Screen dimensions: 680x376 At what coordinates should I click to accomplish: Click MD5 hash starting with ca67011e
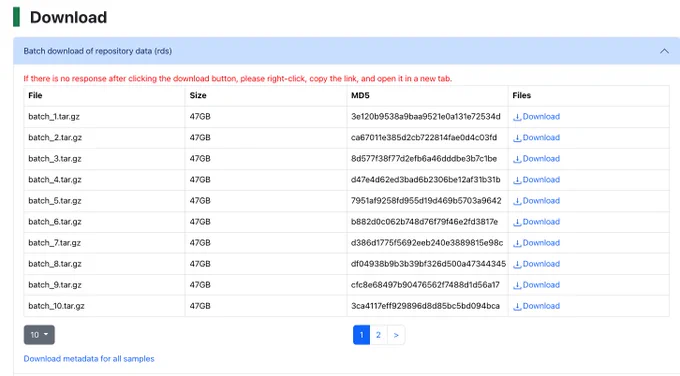424,137
